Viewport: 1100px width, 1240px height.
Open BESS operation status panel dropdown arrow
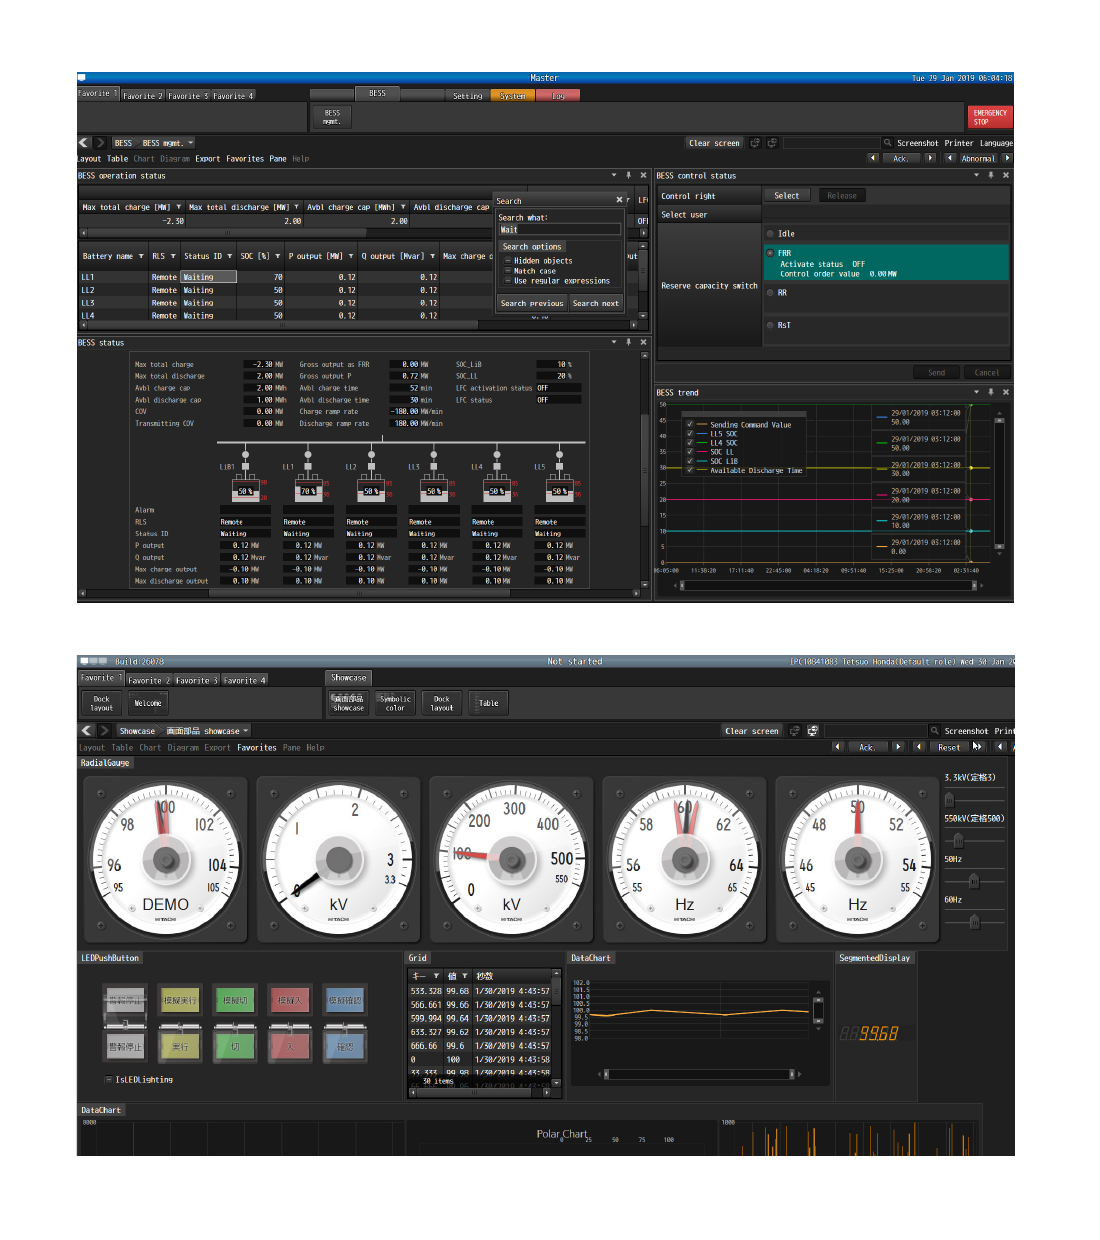pyautogui.click(x=614, y=175)
